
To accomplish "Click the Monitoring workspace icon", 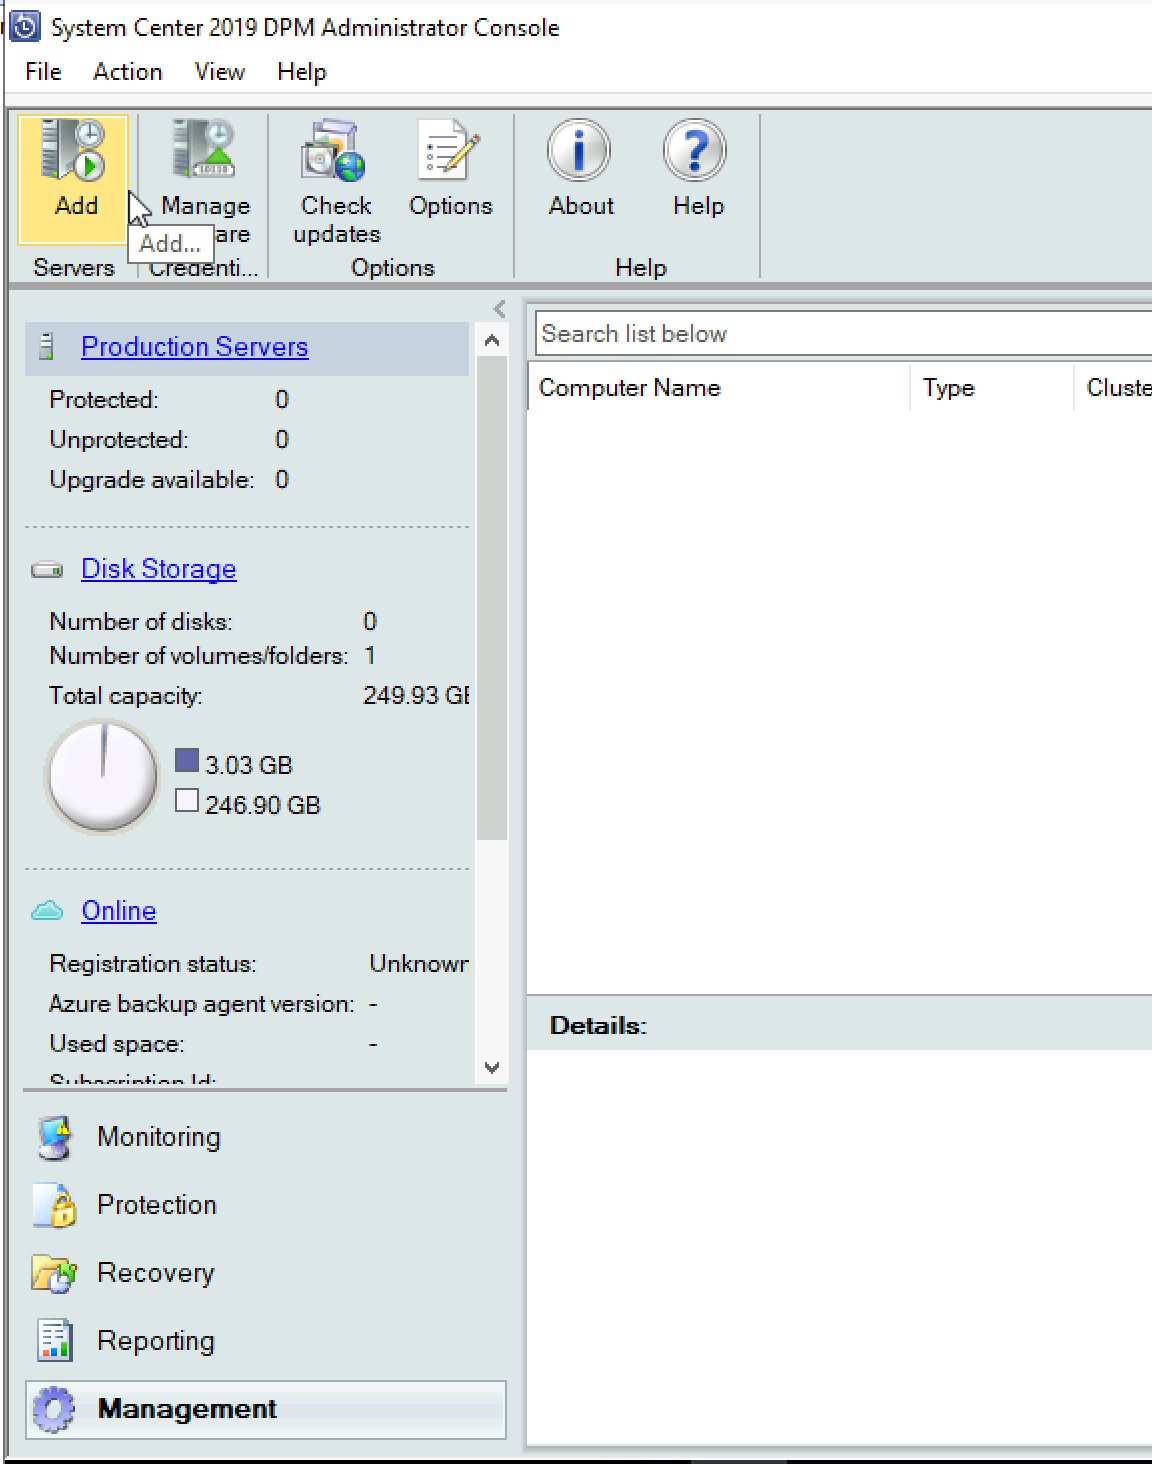I will point(55,1138).
